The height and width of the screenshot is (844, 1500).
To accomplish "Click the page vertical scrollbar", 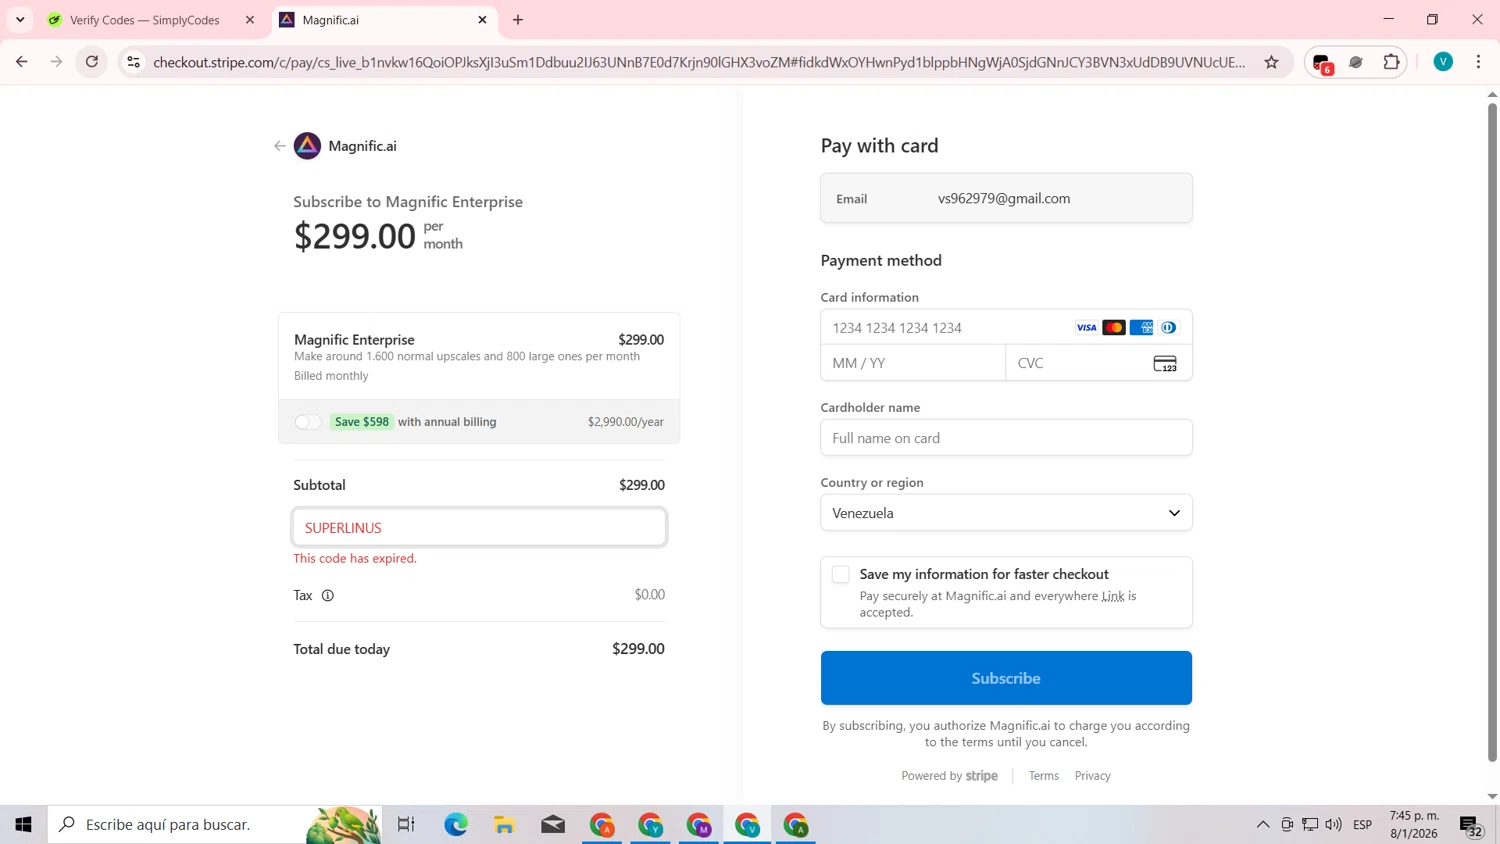I will (1492, 430).
